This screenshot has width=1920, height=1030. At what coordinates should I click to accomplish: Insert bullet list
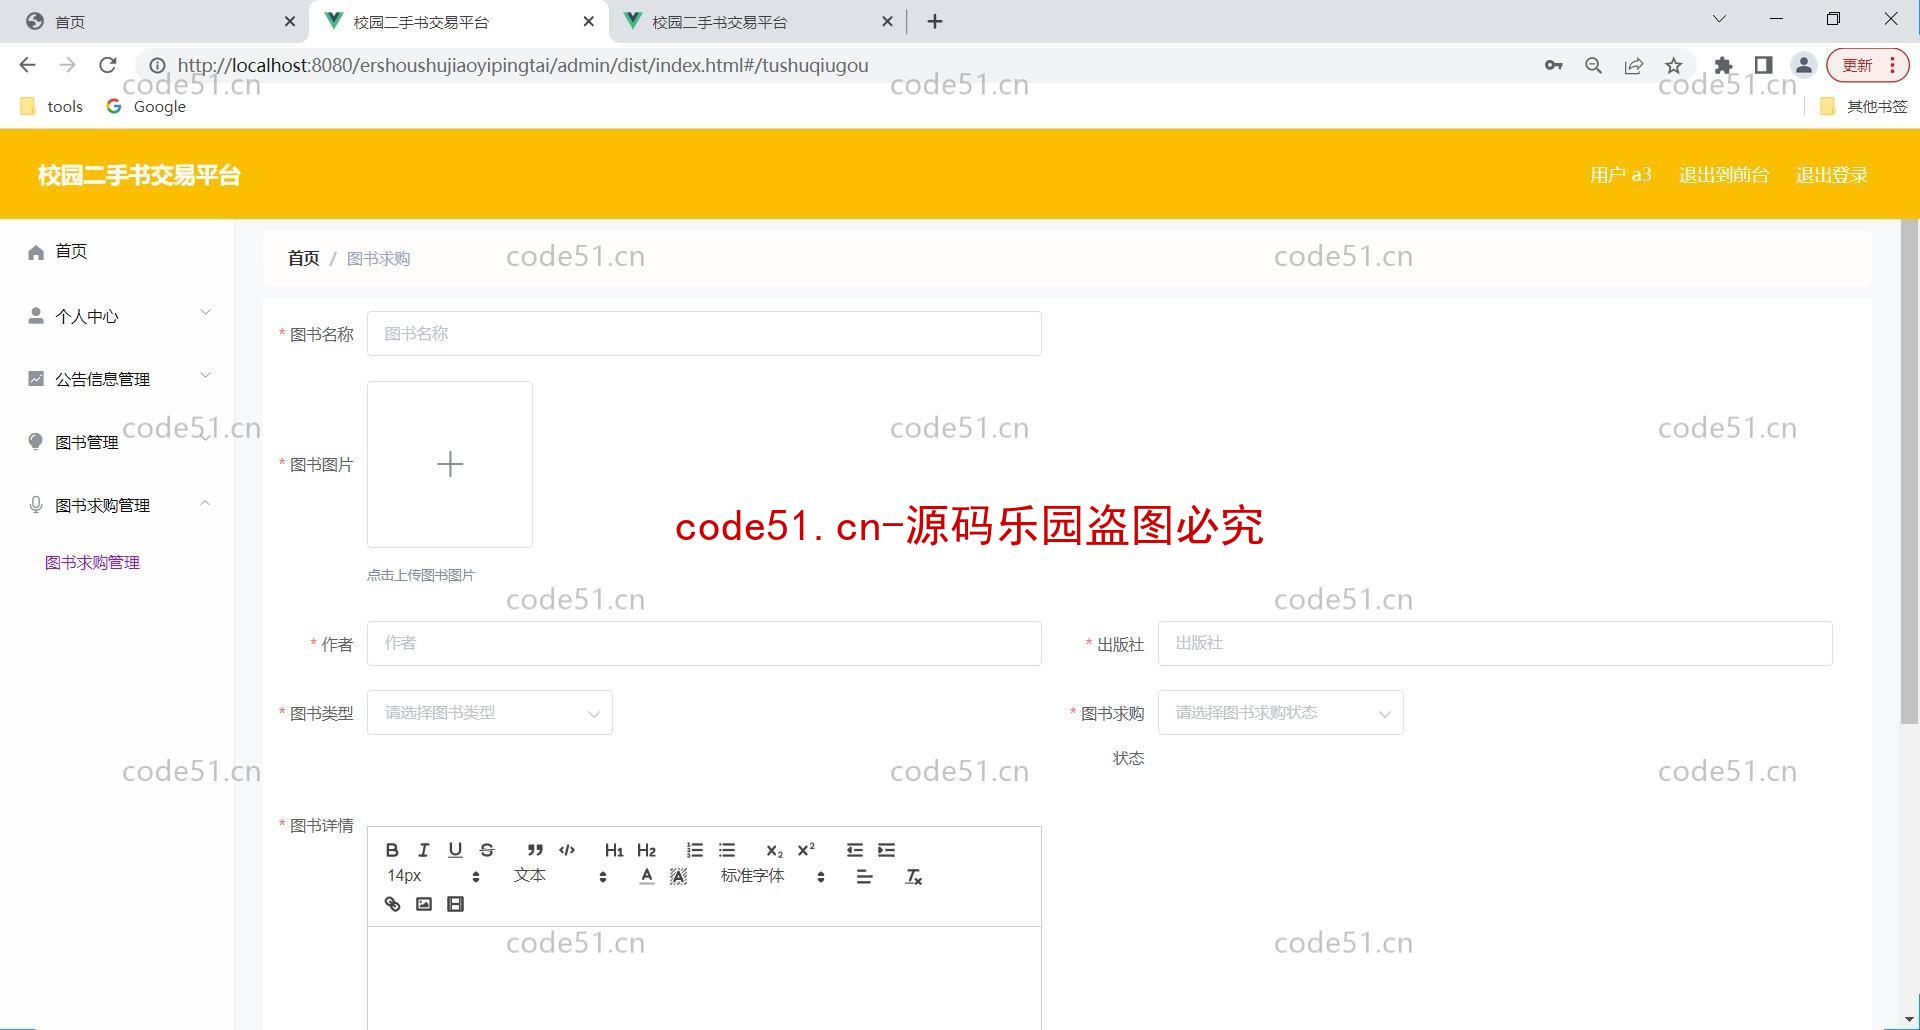coord(727,850)
